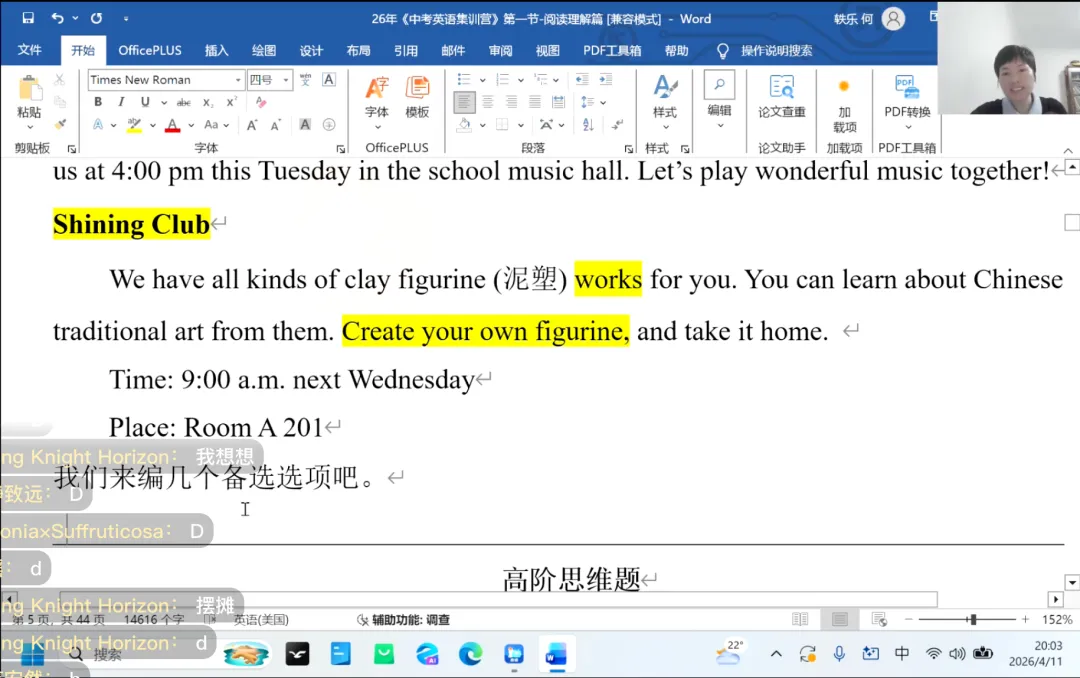
Task: Click the 152% zoom level
Action: pyautogui.click(x=1057, y=619)
